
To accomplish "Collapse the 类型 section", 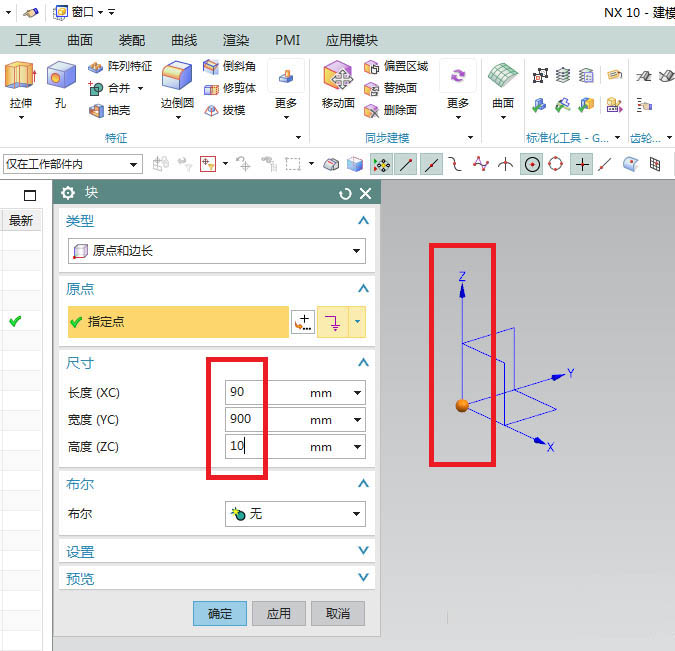I will (363, 220).
